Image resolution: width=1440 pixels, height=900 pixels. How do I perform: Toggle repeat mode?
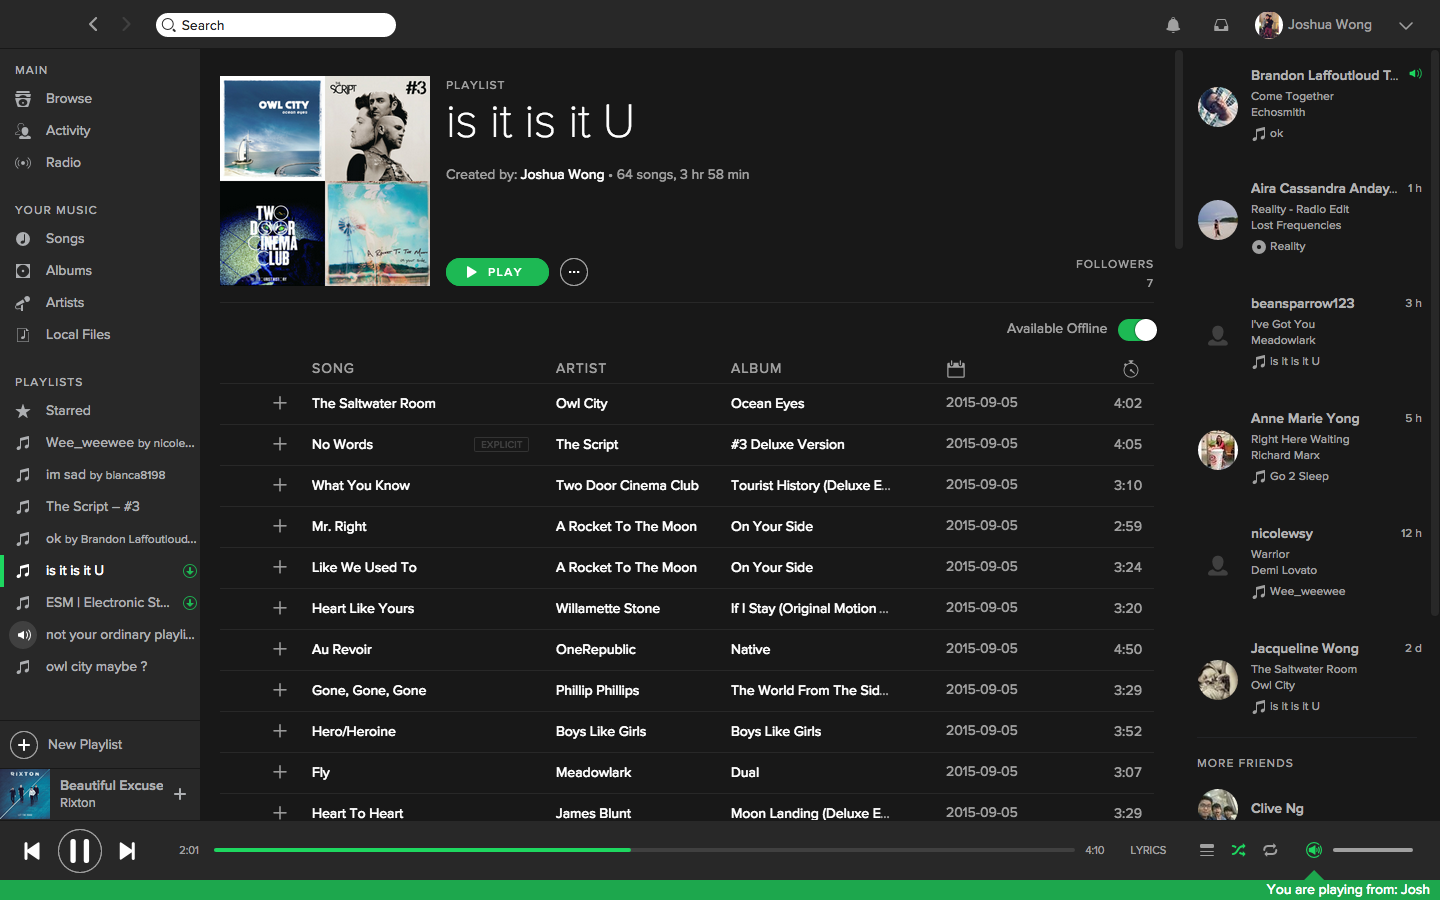pyautogui.click(x=1270, y=850)
